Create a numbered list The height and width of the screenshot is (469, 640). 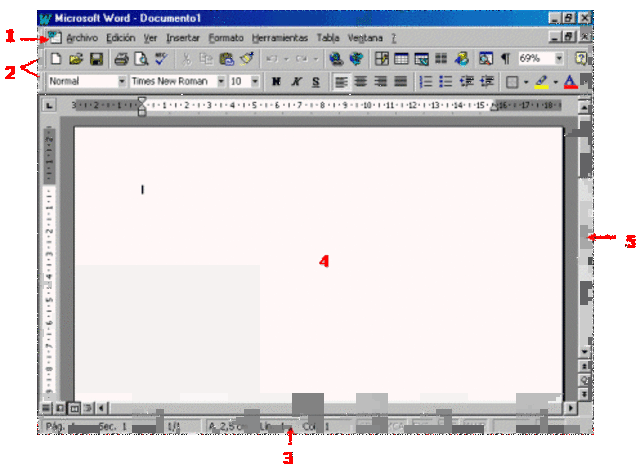(x=426, y=82)
